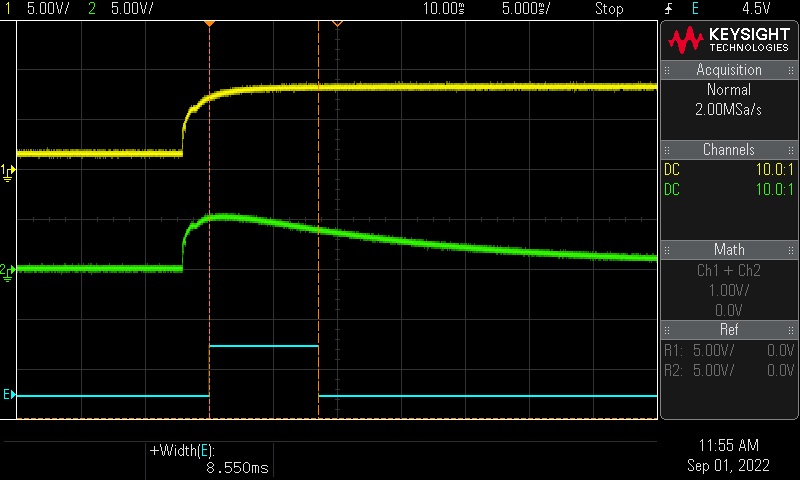The height and width of the screenshot is (480, 800).
Task: Click the 8.550ms measurement value
Action: click(x=237, y=468)
